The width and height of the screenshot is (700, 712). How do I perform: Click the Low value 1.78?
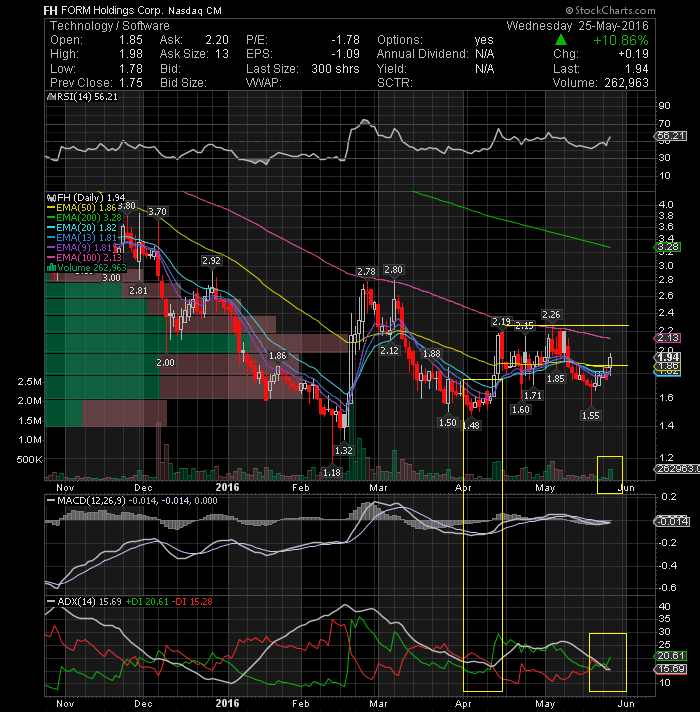[131, 69]
